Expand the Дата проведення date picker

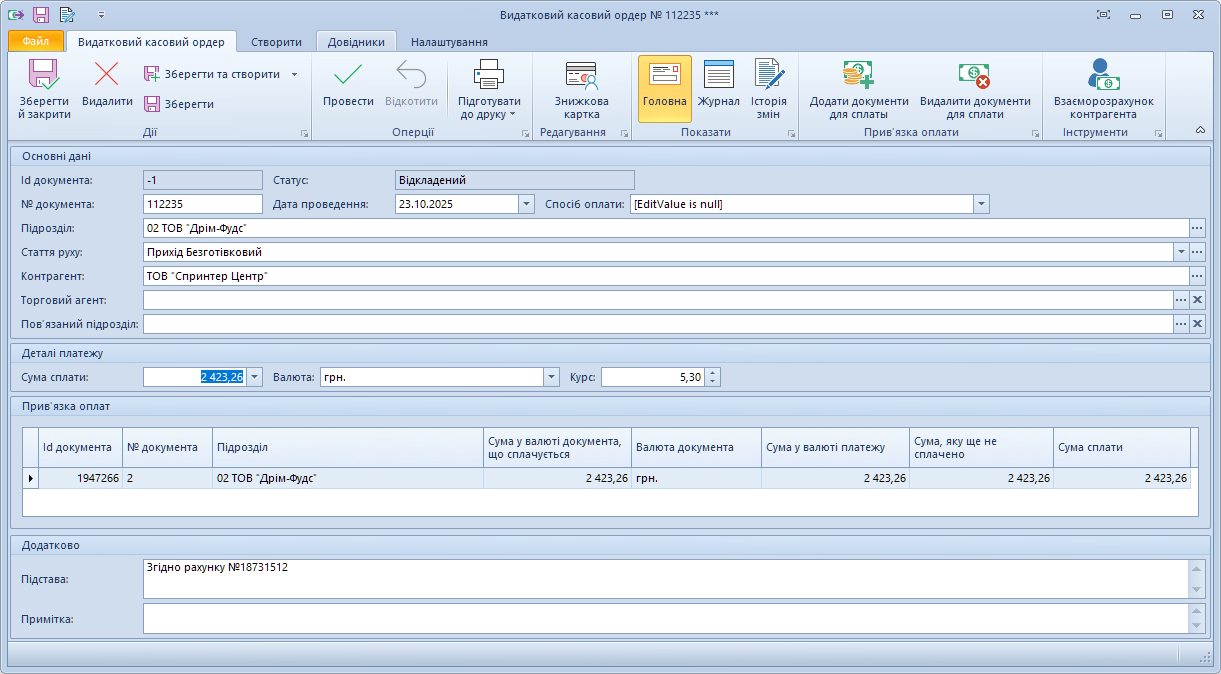tap(526, 204)
